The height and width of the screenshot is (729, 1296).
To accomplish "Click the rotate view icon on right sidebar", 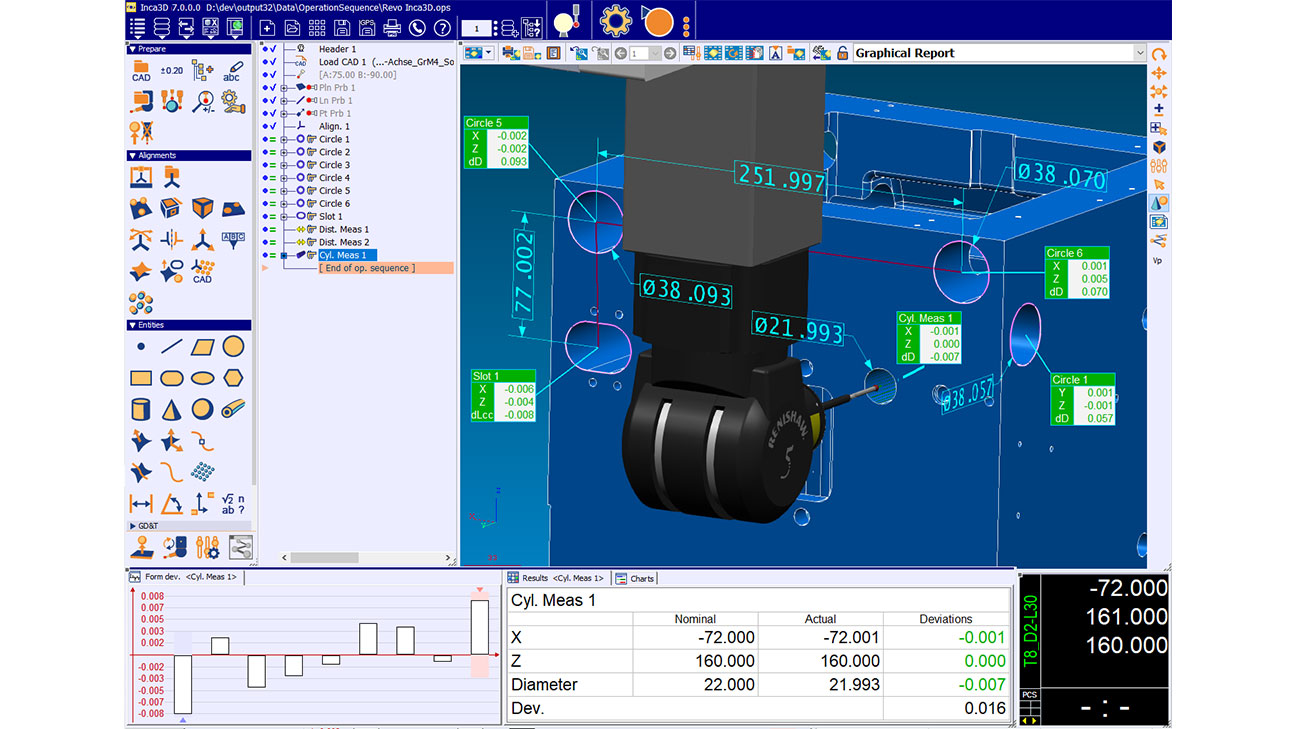I will point(1159,54).
